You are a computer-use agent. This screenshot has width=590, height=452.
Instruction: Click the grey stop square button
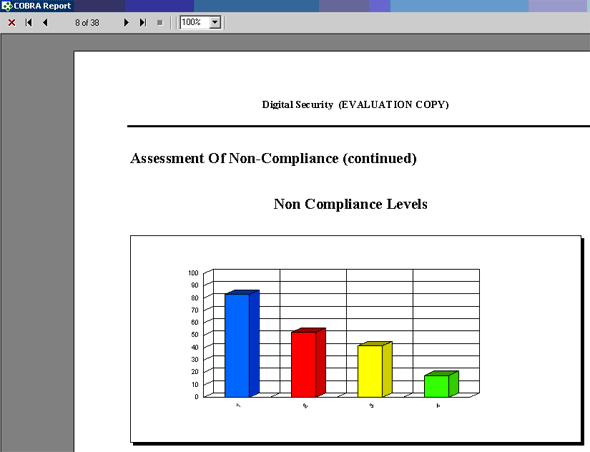(160, 23)
